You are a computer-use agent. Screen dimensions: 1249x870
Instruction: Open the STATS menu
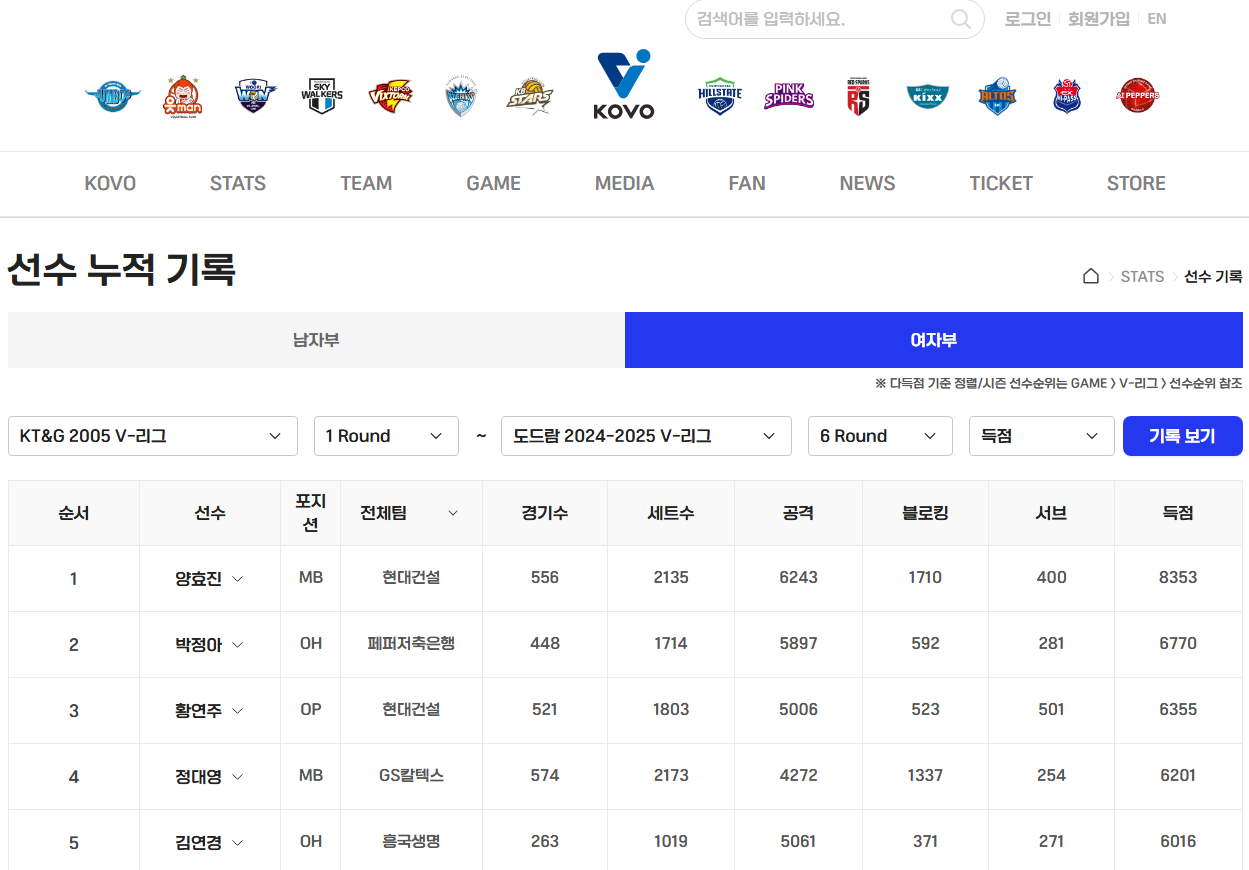click(237, 184)
